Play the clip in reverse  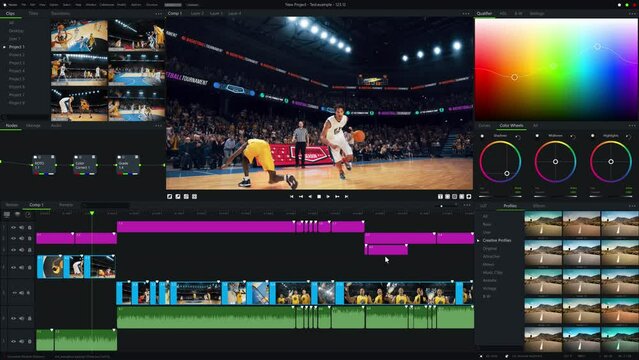[x=310, y=197]
